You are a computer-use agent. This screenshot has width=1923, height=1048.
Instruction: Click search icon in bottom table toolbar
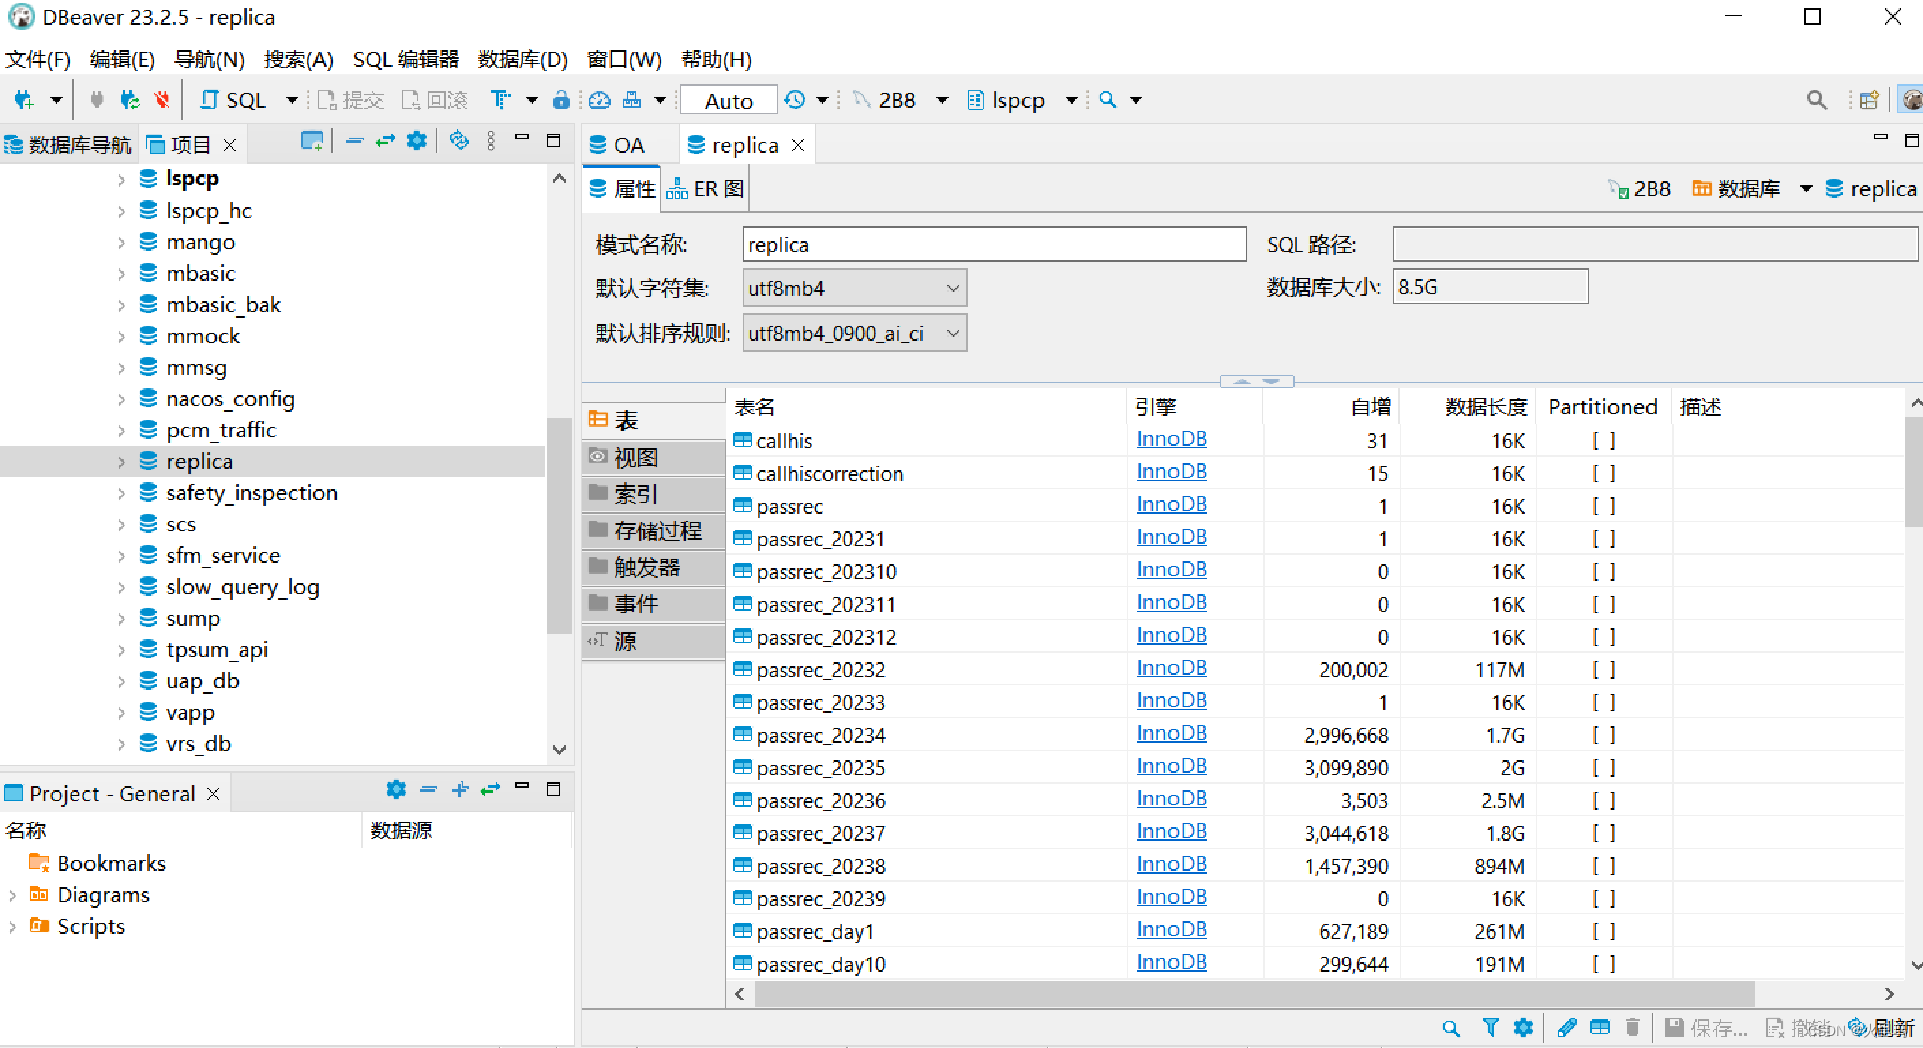click(x=1451, y=1028)
